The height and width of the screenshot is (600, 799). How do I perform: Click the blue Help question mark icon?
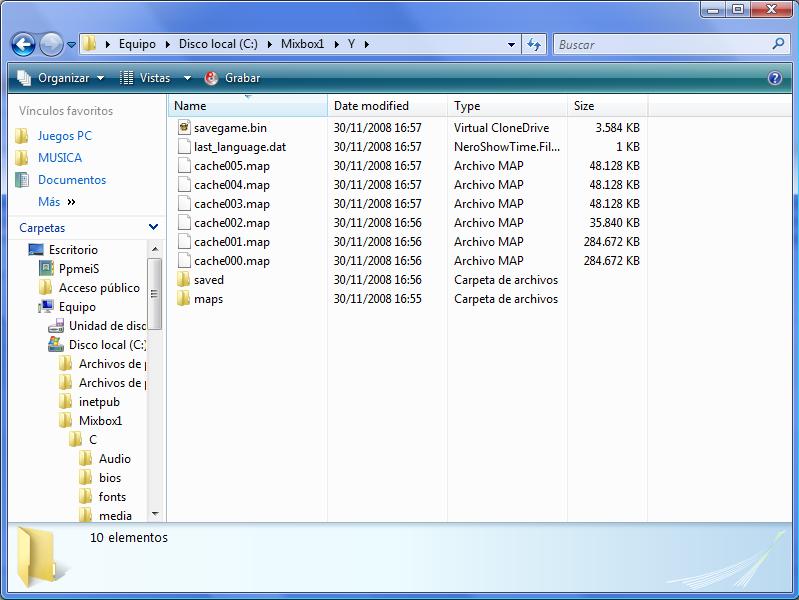point(774,78)
